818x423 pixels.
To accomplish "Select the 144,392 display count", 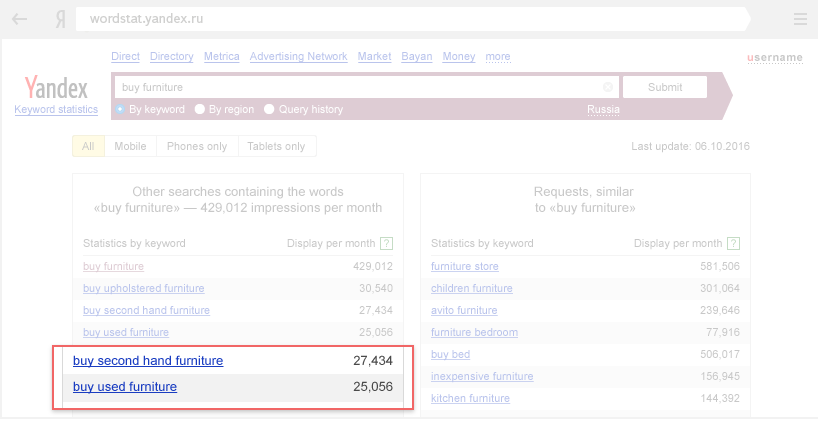I will (x=720, y=398).
